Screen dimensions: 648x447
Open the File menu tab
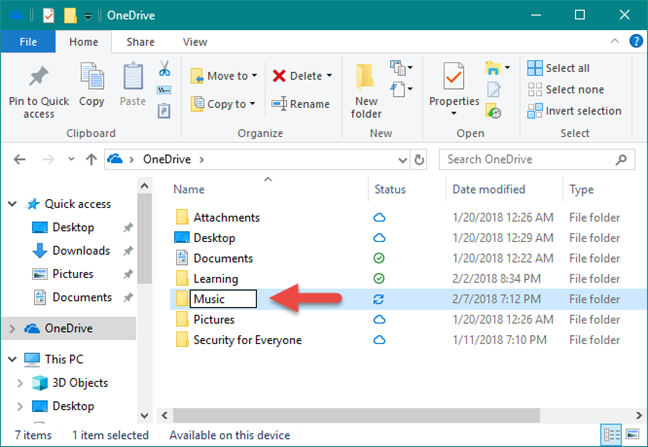(28, 42)
